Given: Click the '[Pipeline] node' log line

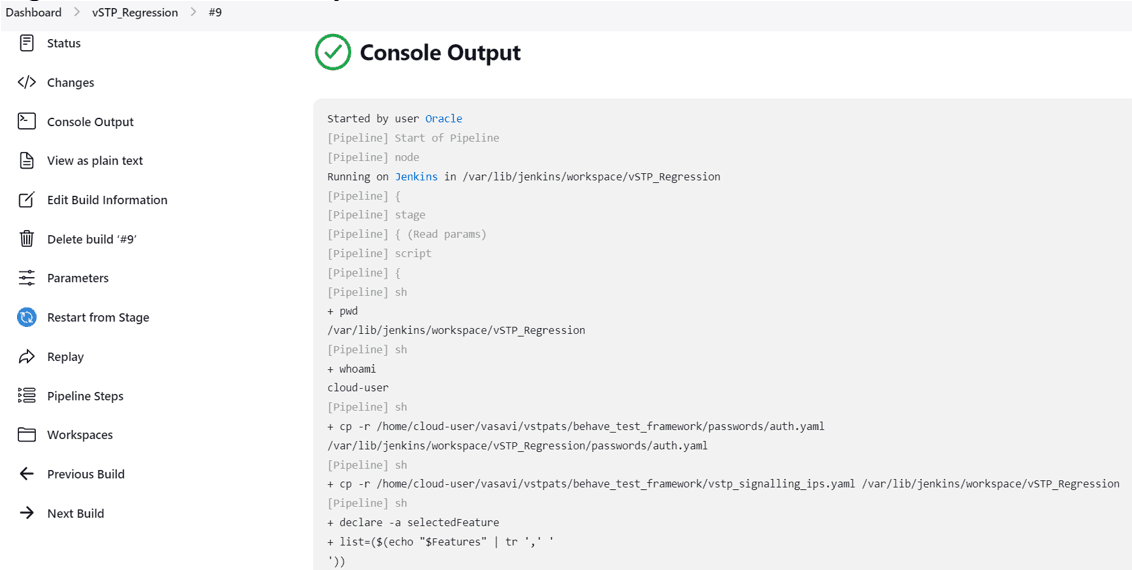Looking at the screenshot, I should click(x=373, y=157).
